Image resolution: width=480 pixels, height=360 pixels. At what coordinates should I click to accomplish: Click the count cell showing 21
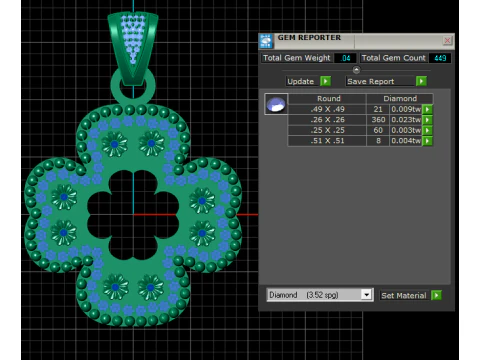378,109
